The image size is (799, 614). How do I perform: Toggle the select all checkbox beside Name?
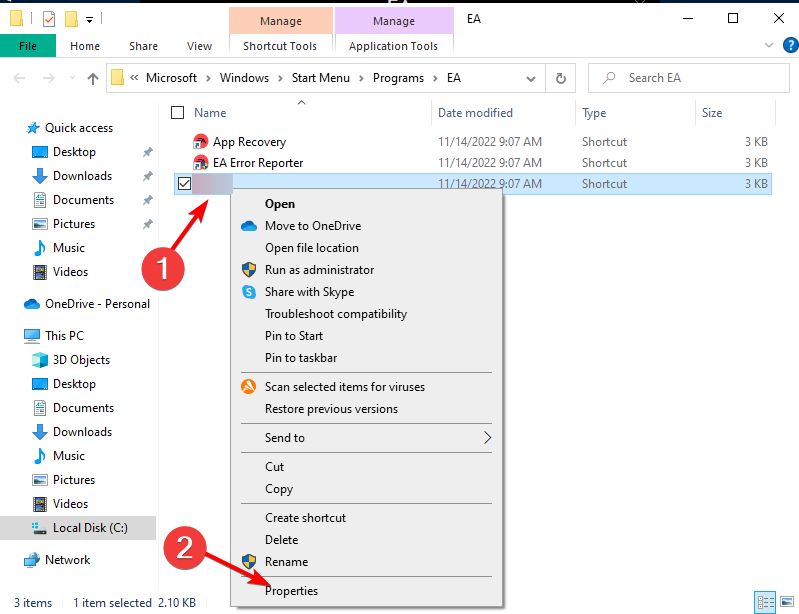click(177, 113)
